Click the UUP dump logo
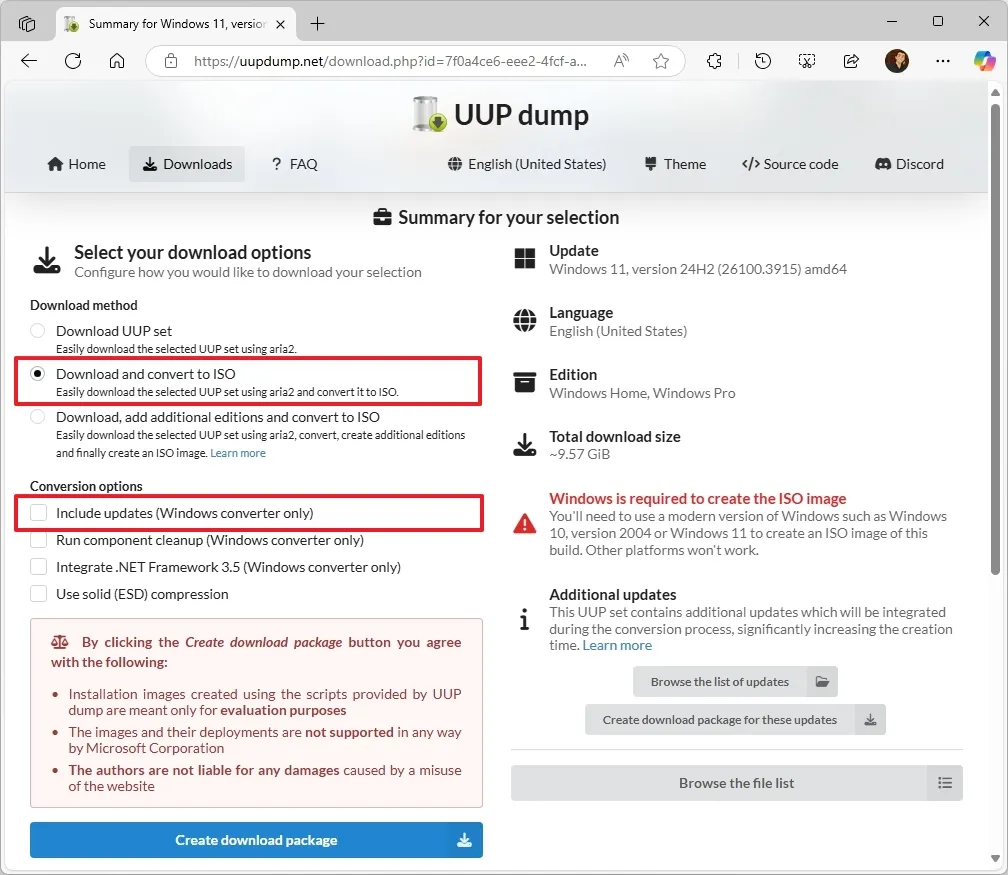1008x875 pixels. tap(427, 114)
